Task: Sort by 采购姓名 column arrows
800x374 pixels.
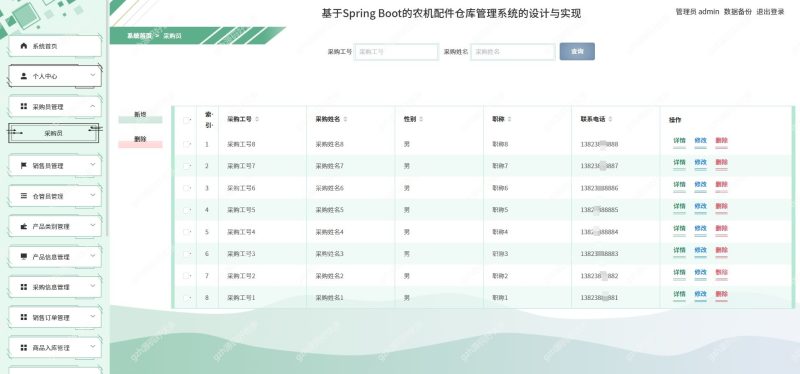Action: pos(345,119)
